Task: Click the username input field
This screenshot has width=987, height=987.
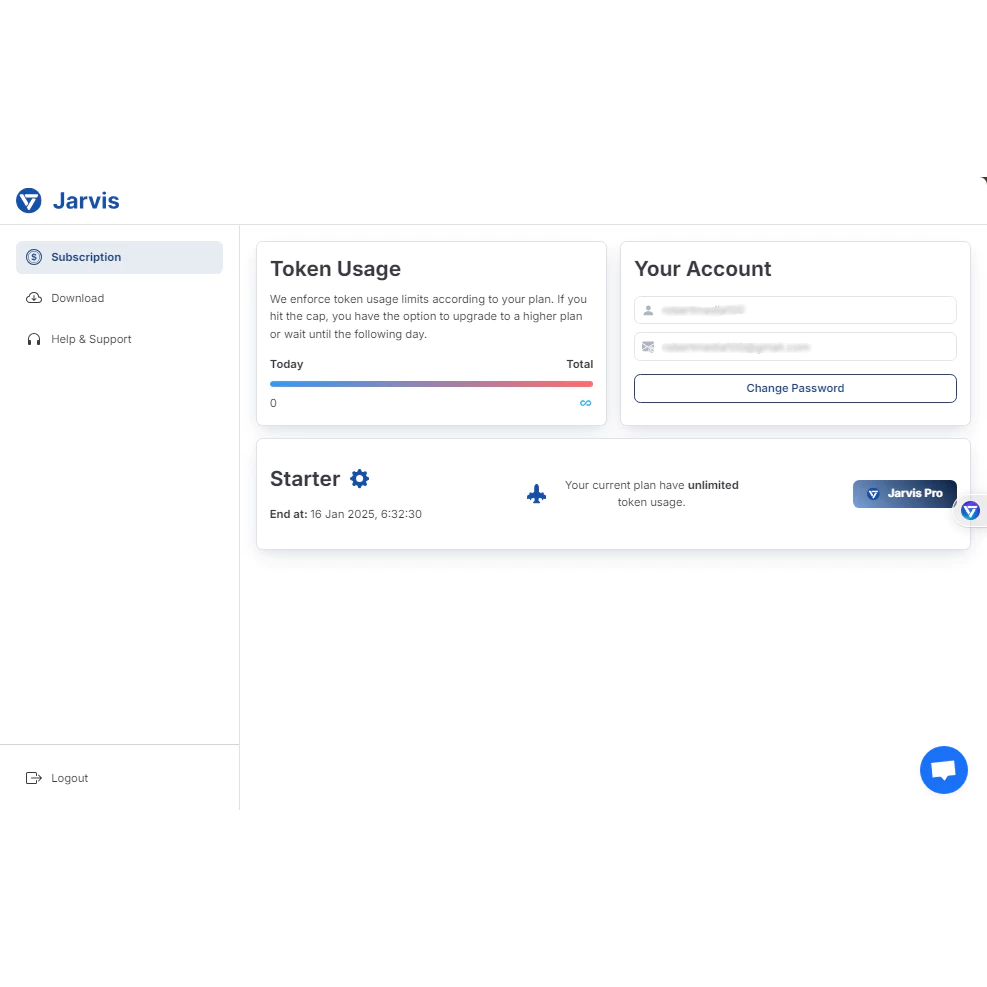Action: pos(795,310)
